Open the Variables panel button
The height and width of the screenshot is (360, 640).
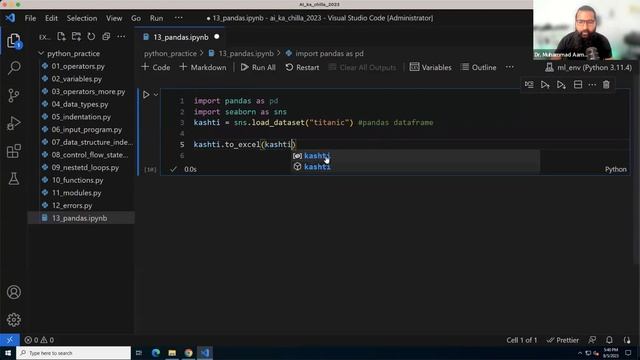tap(431, 67)
